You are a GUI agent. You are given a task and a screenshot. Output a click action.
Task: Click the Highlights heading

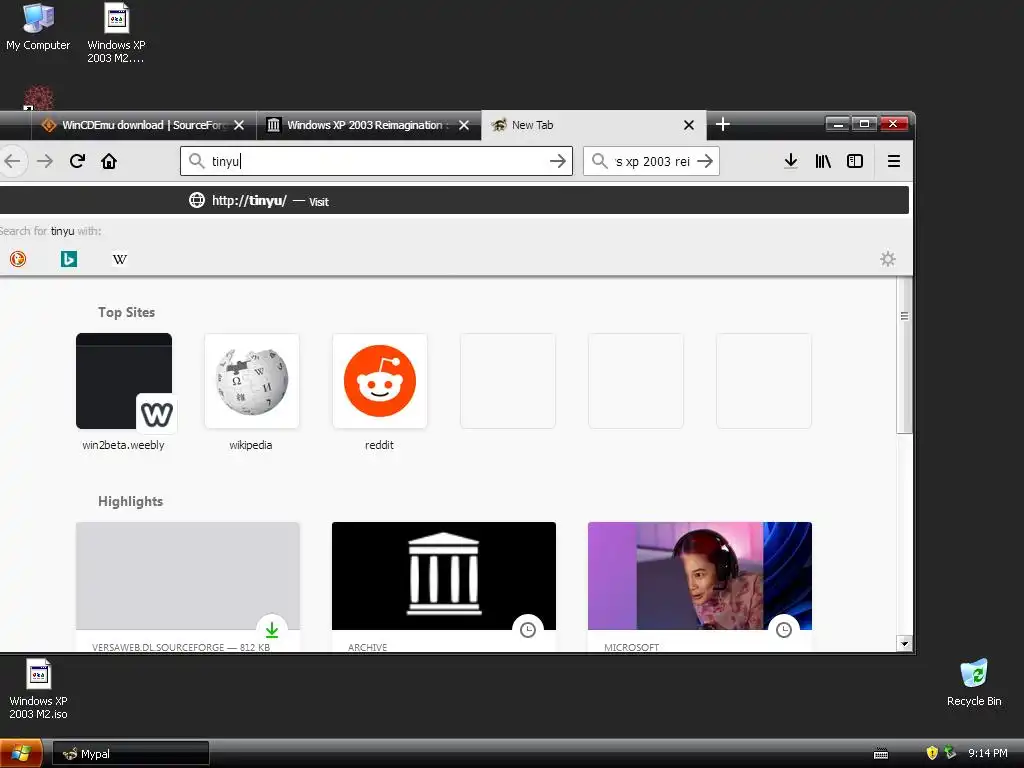(131, 501)
